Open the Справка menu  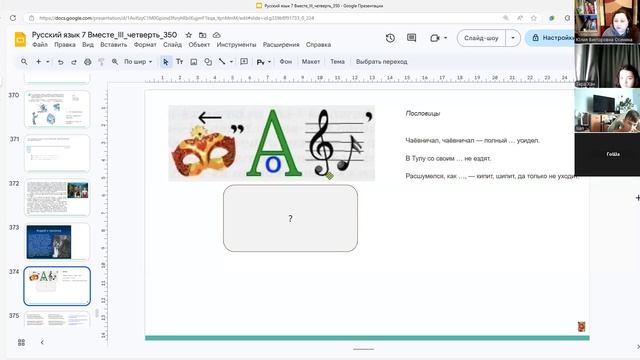coord(318,44)
